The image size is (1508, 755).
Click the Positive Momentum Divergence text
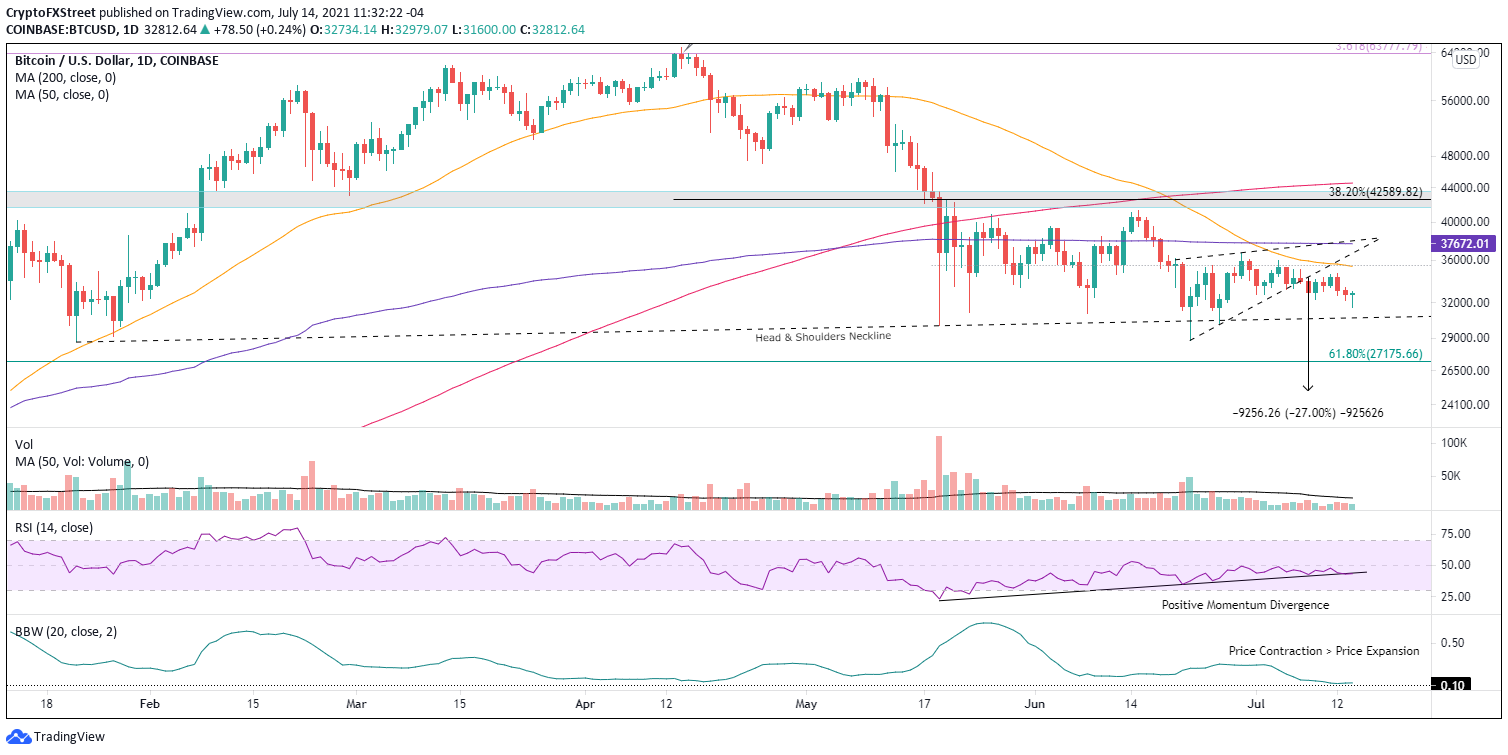pyautogui.click(x=1245, y=605)
